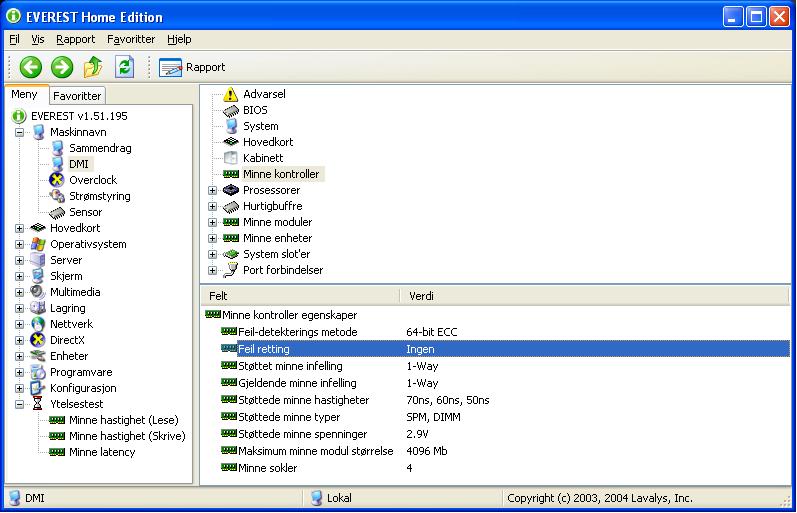Viewport: 797px width, 513px height.
Task: Click the Up folder toolbar icon
Action: pyautogui.click(x=93, y=67)
